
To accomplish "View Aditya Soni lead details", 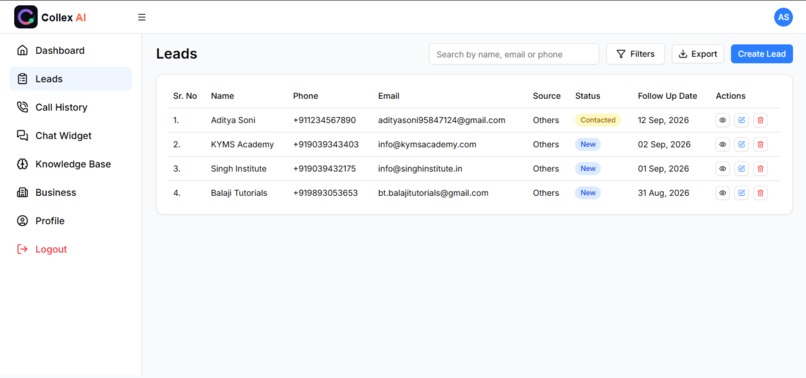I will point(722,120).
